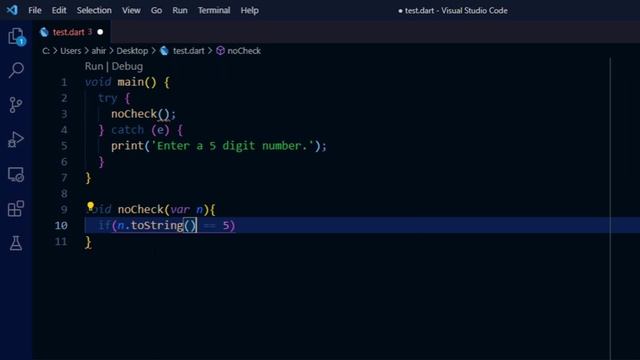Viewport: 640px width, 360px height.
Task: Open Extensions view icon
Action: pos(16,209)
